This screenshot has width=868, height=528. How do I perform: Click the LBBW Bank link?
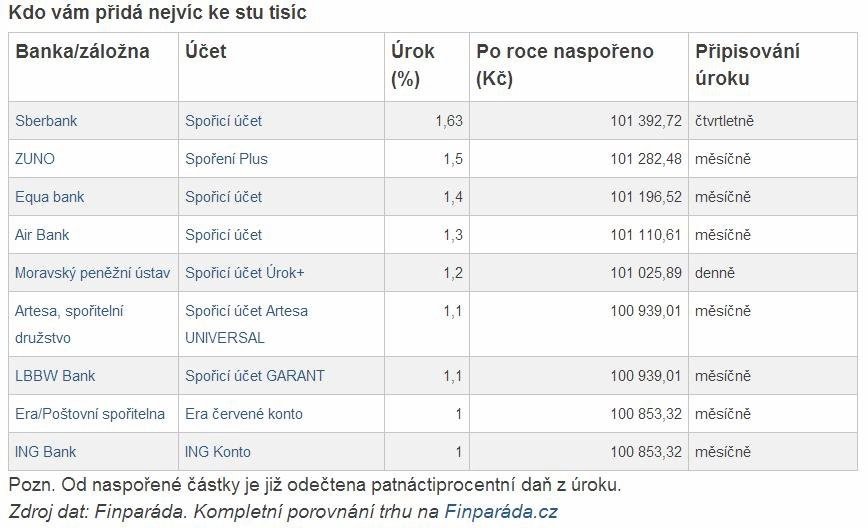point(55,376)
